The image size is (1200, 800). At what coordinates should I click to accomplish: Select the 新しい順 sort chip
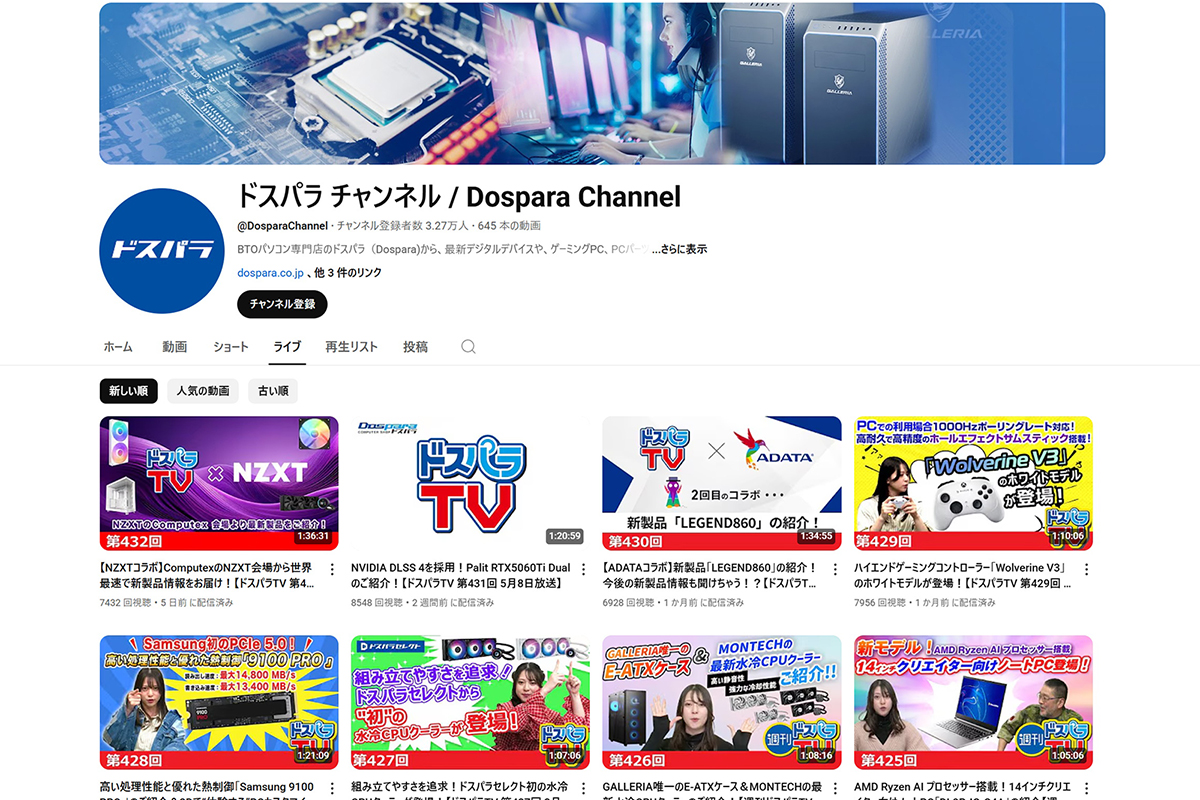pos(128,391)
